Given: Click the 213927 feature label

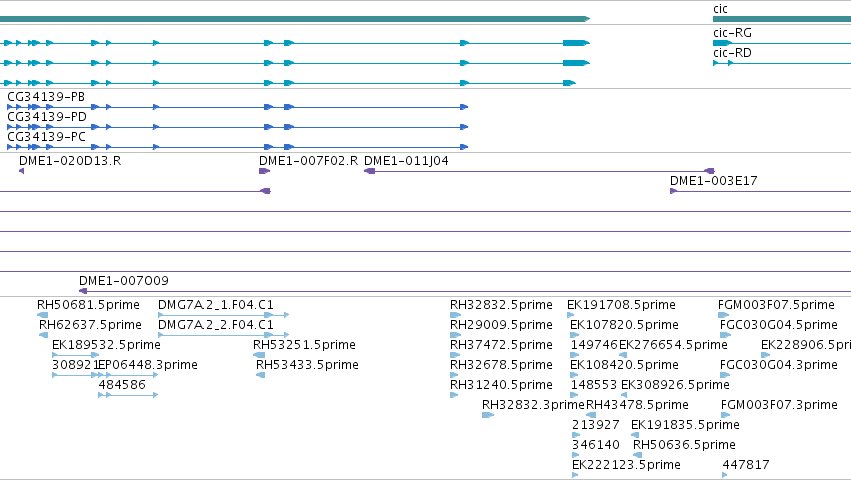Looking at the screenshot, I should pos(595,425).
